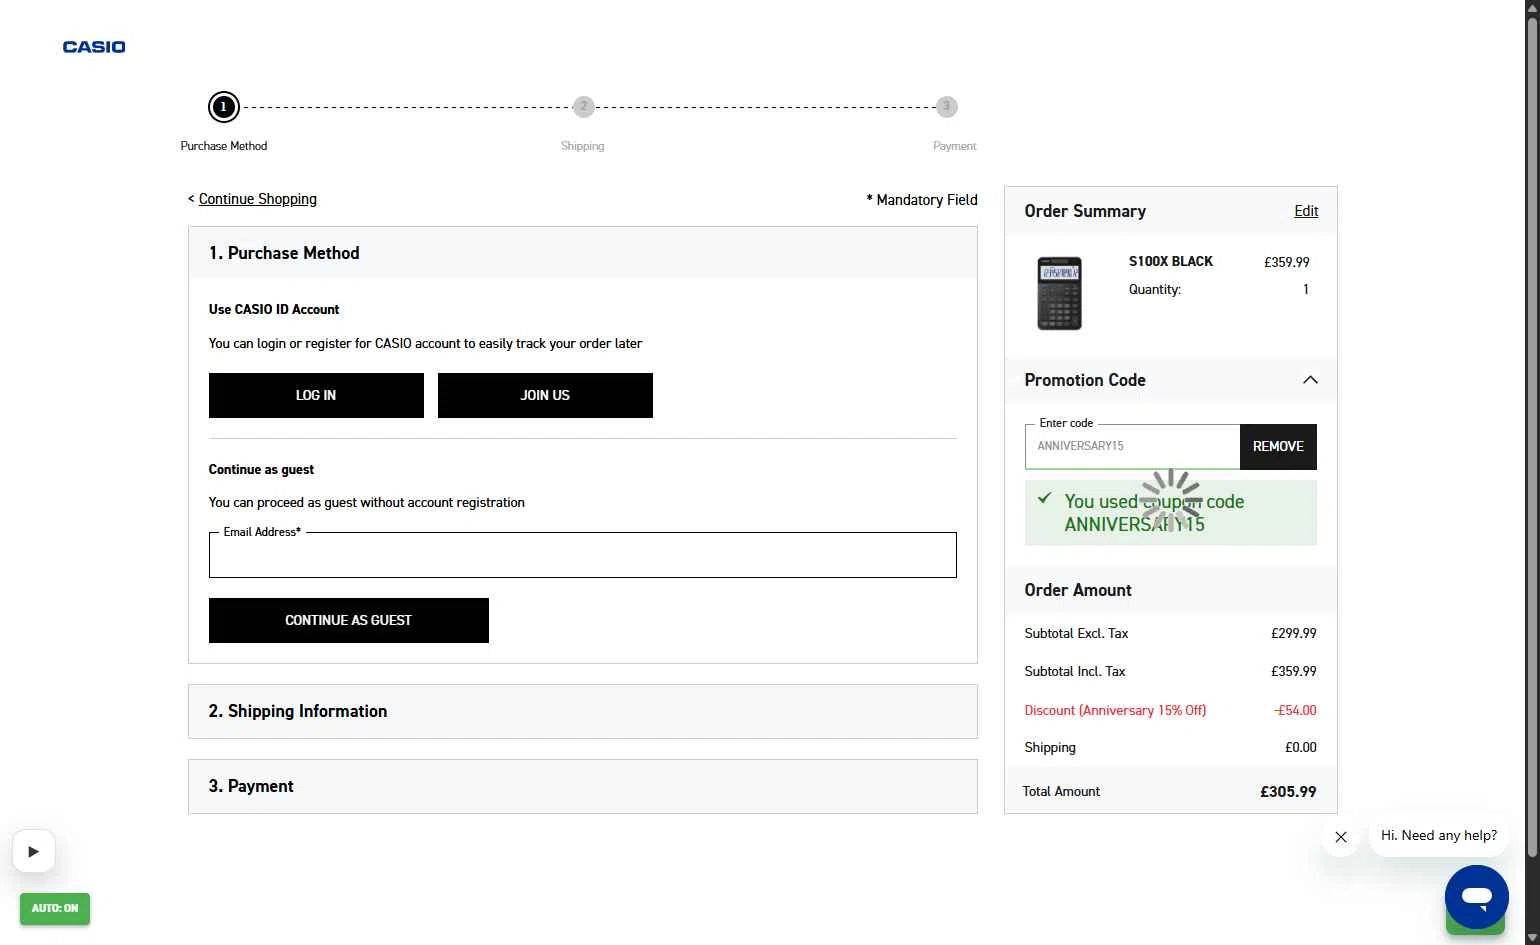The image size is (1540, 945).
Task: Click the coupon-used success checkmark icon
Action: tap(1044, 498)
